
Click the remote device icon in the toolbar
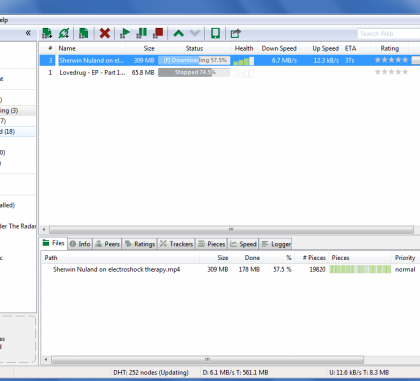coord(215,33)
